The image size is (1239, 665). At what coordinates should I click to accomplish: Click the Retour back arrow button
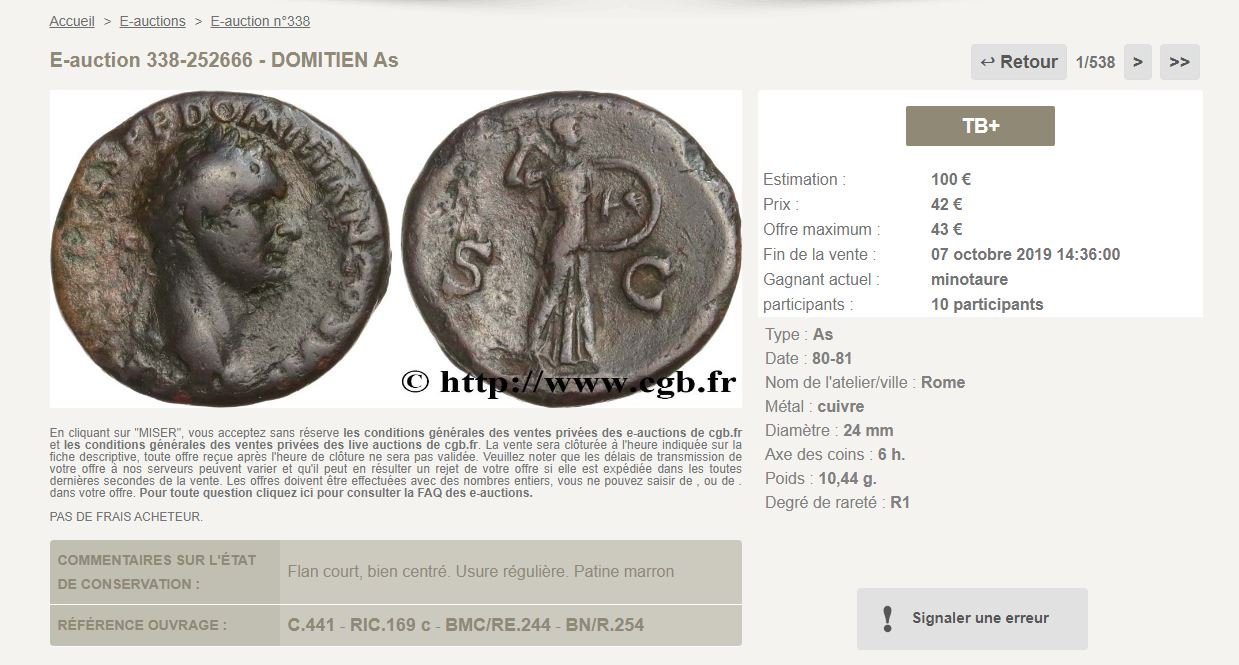coord(1018,62)
